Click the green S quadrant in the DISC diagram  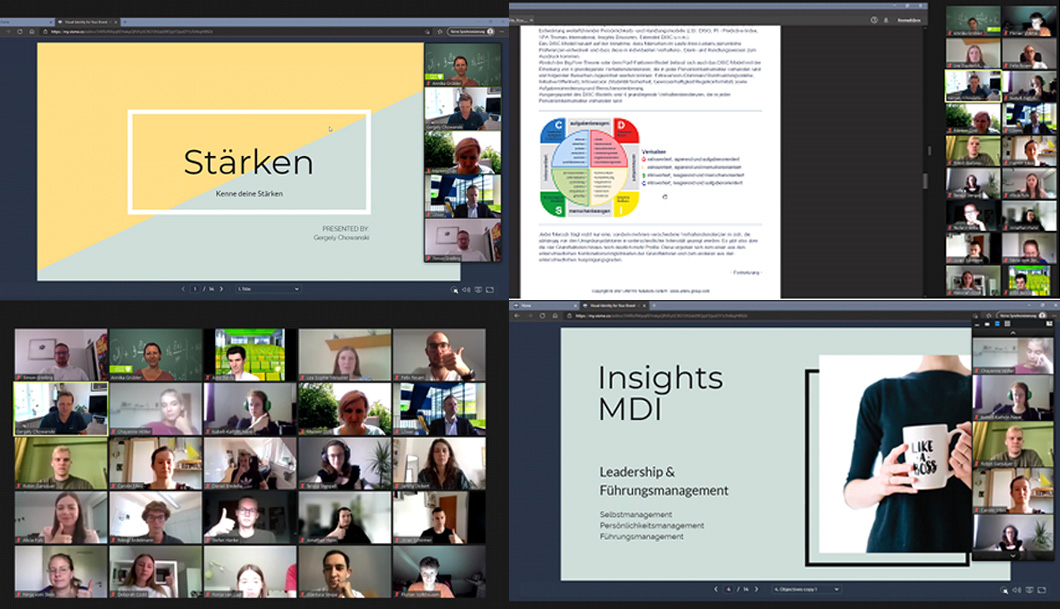tap(553, 205)
